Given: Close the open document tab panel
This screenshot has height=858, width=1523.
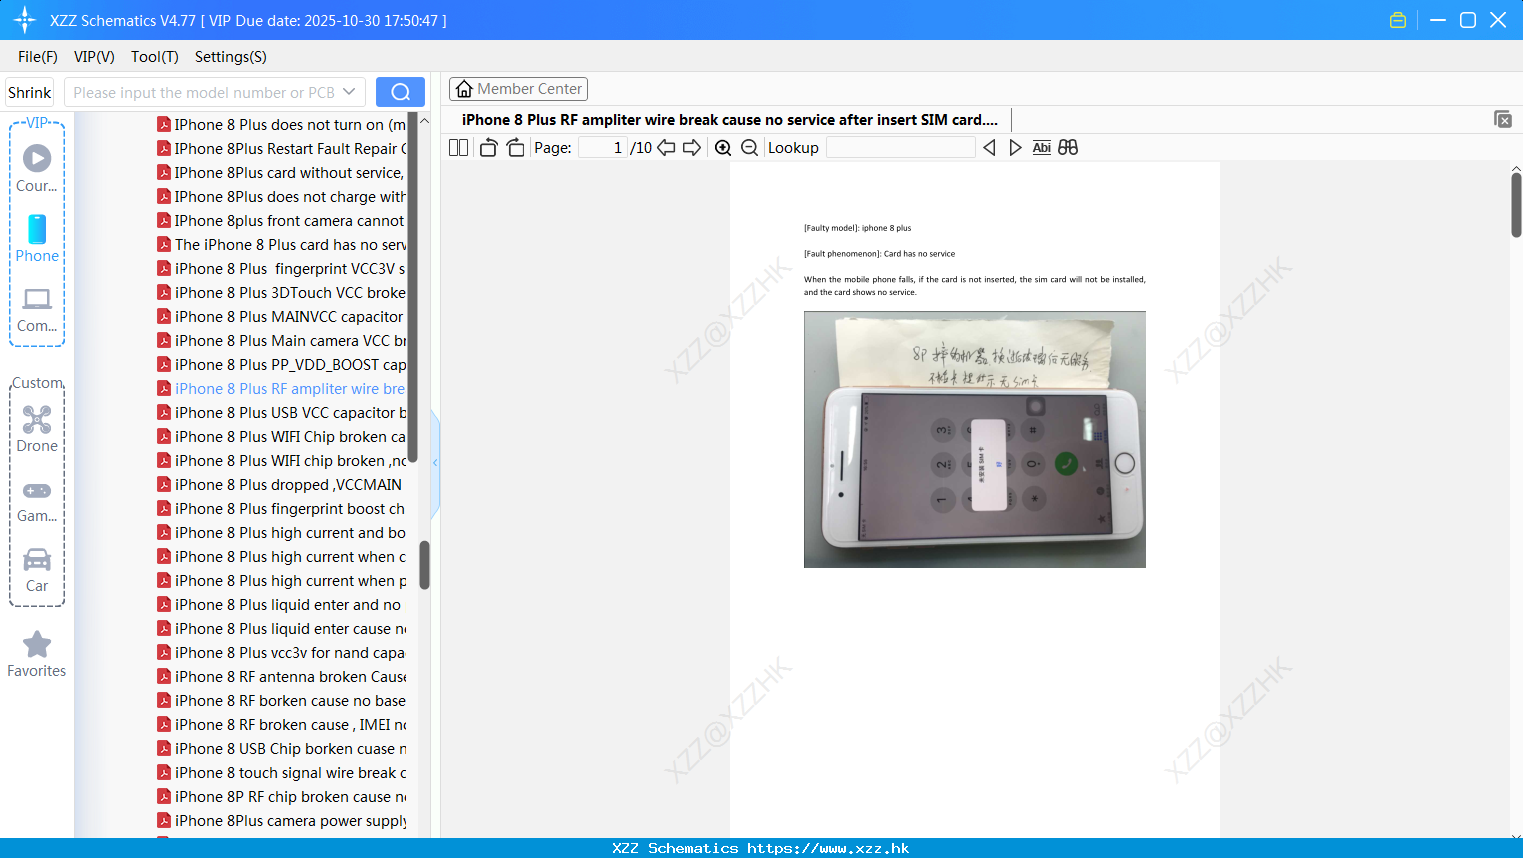Looking at the screenshot, I should pos(1503,119).
